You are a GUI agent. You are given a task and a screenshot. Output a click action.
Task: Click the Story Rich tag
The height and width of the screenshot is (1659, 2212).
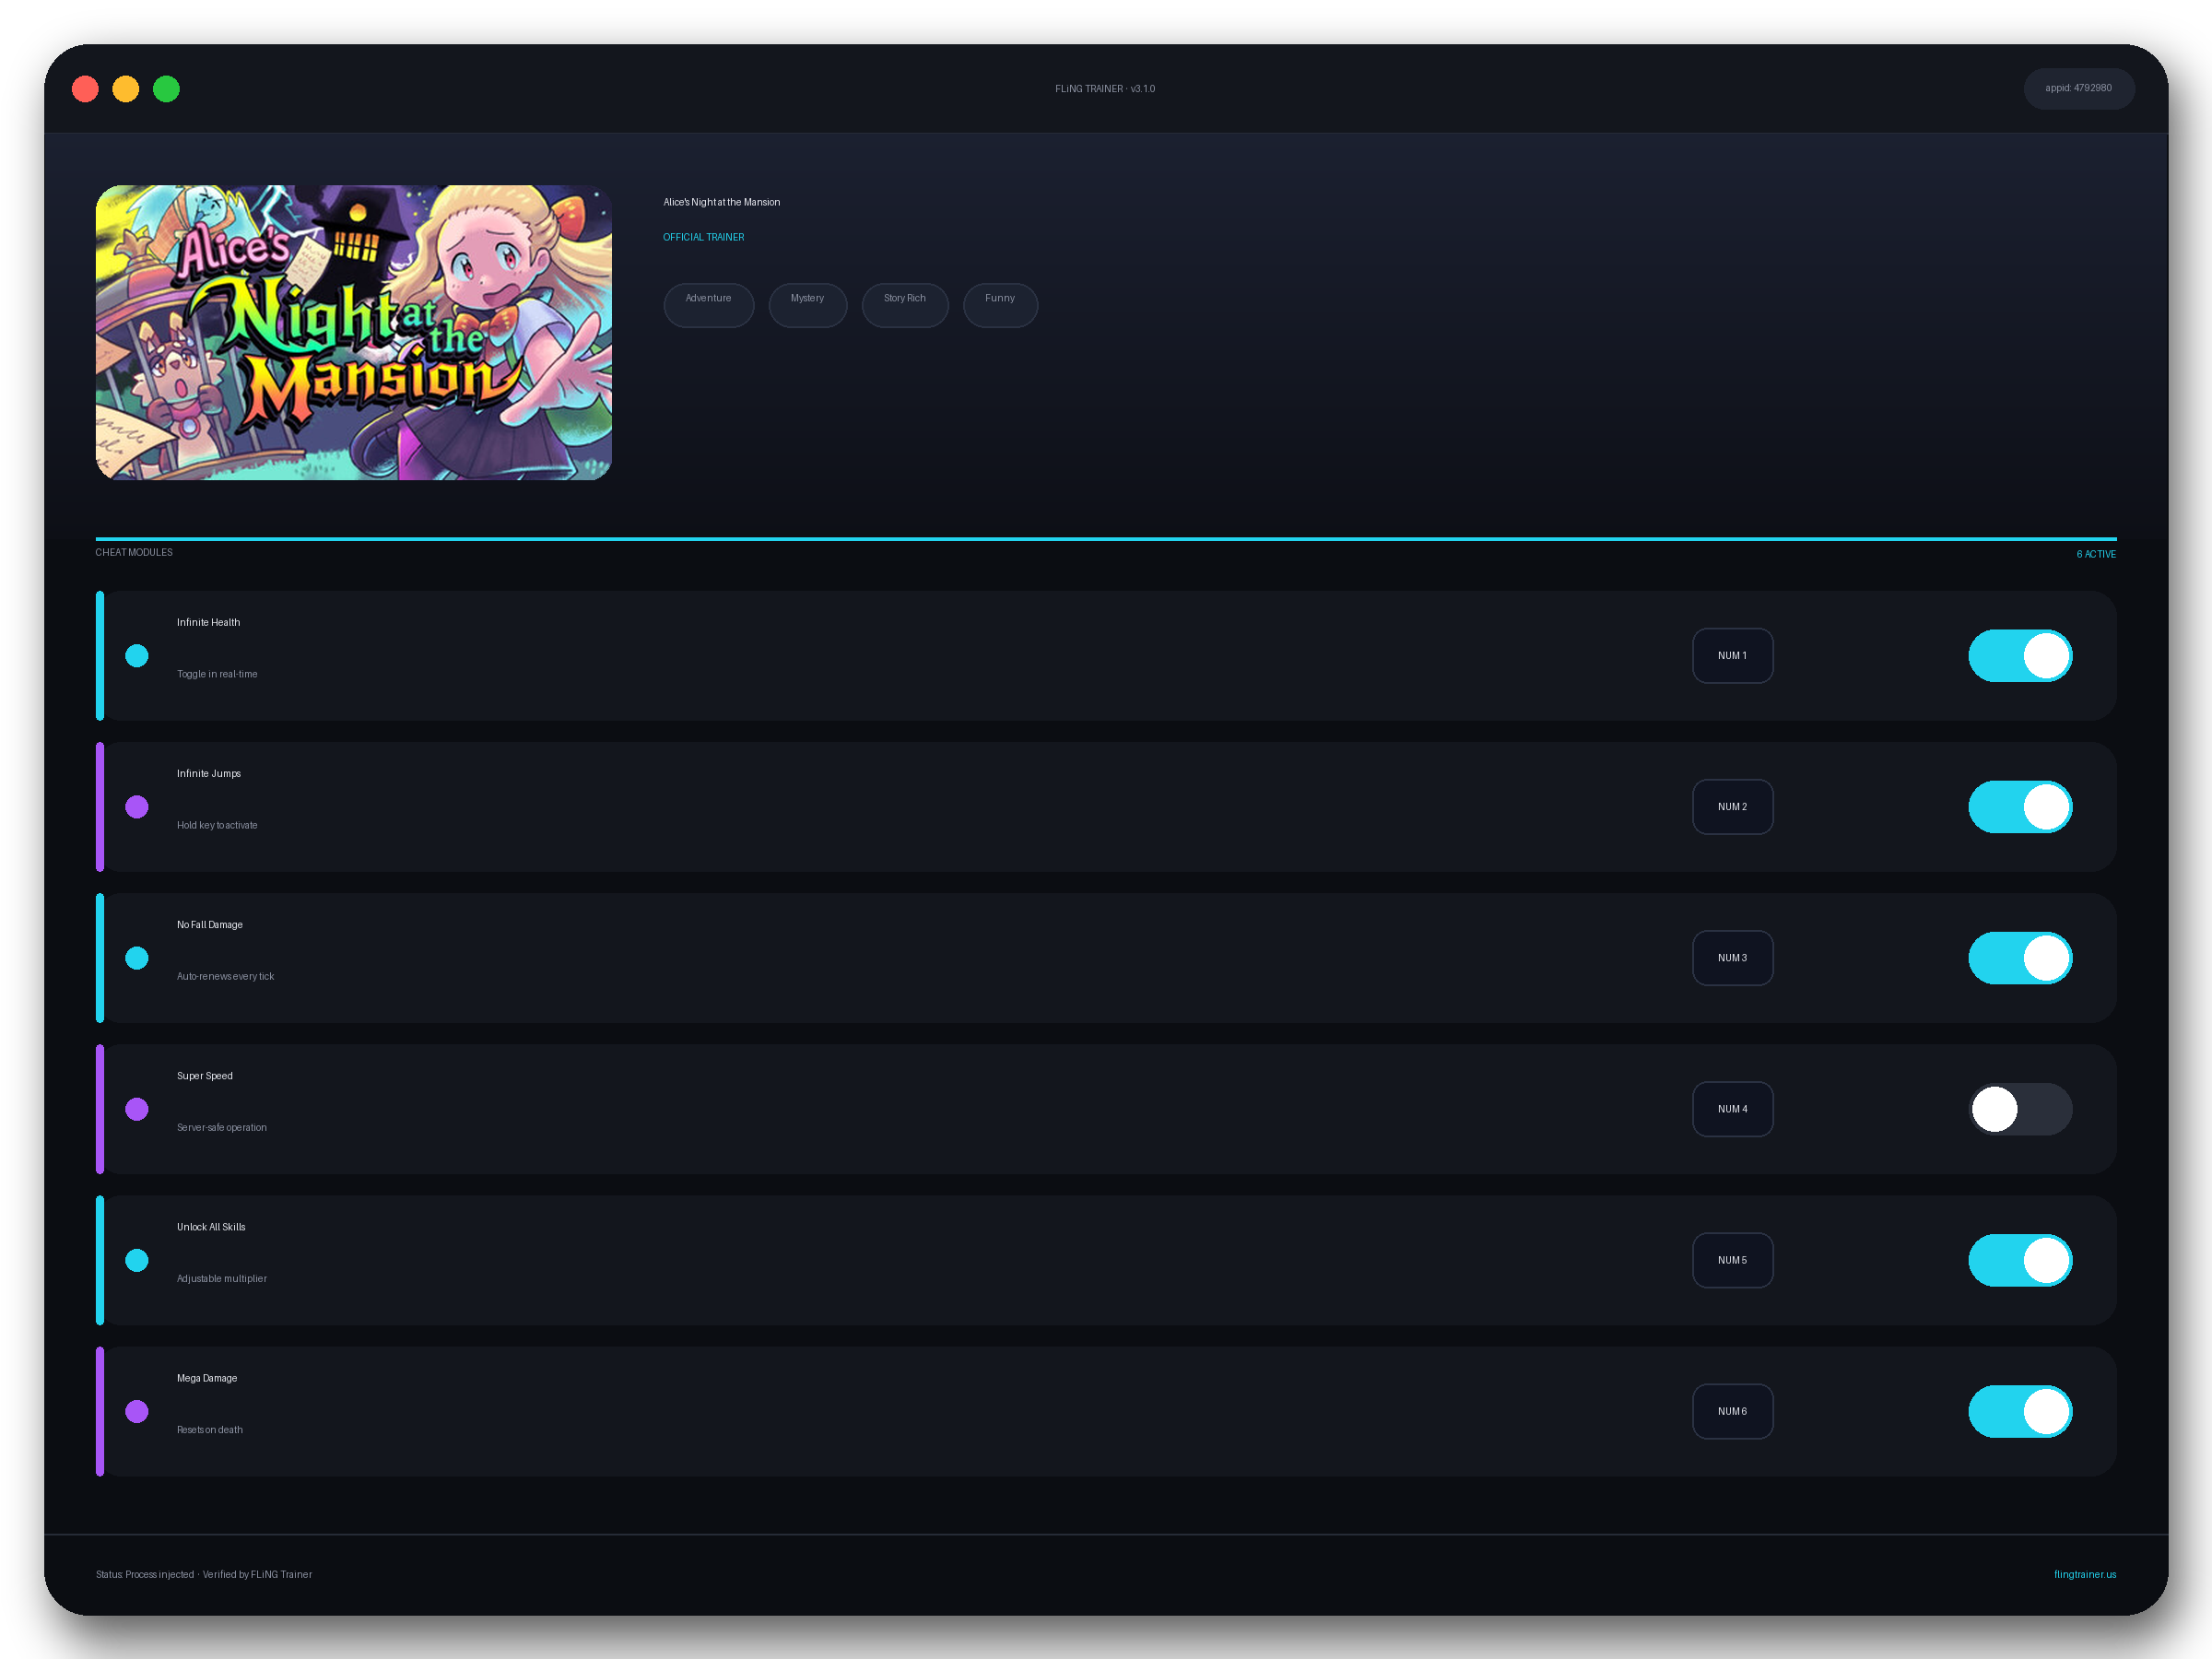click(x=905, y=305)
